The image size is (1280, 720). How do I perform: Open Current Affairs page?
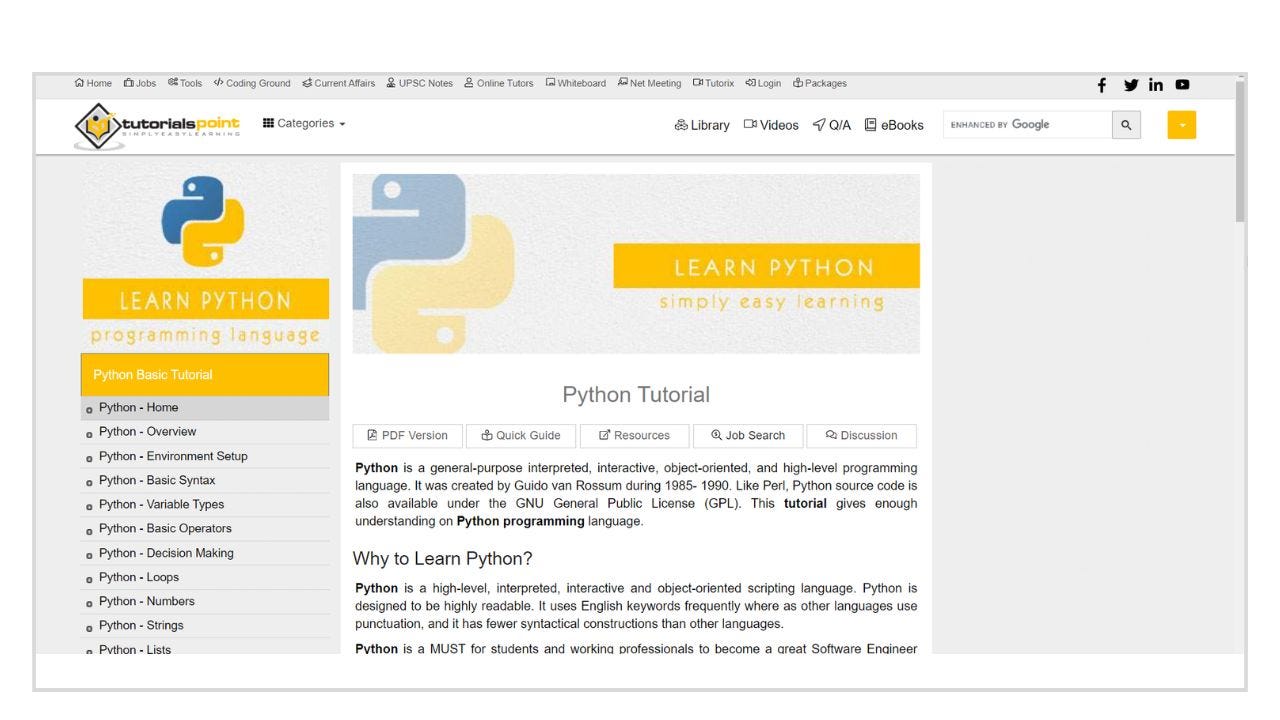339,83
